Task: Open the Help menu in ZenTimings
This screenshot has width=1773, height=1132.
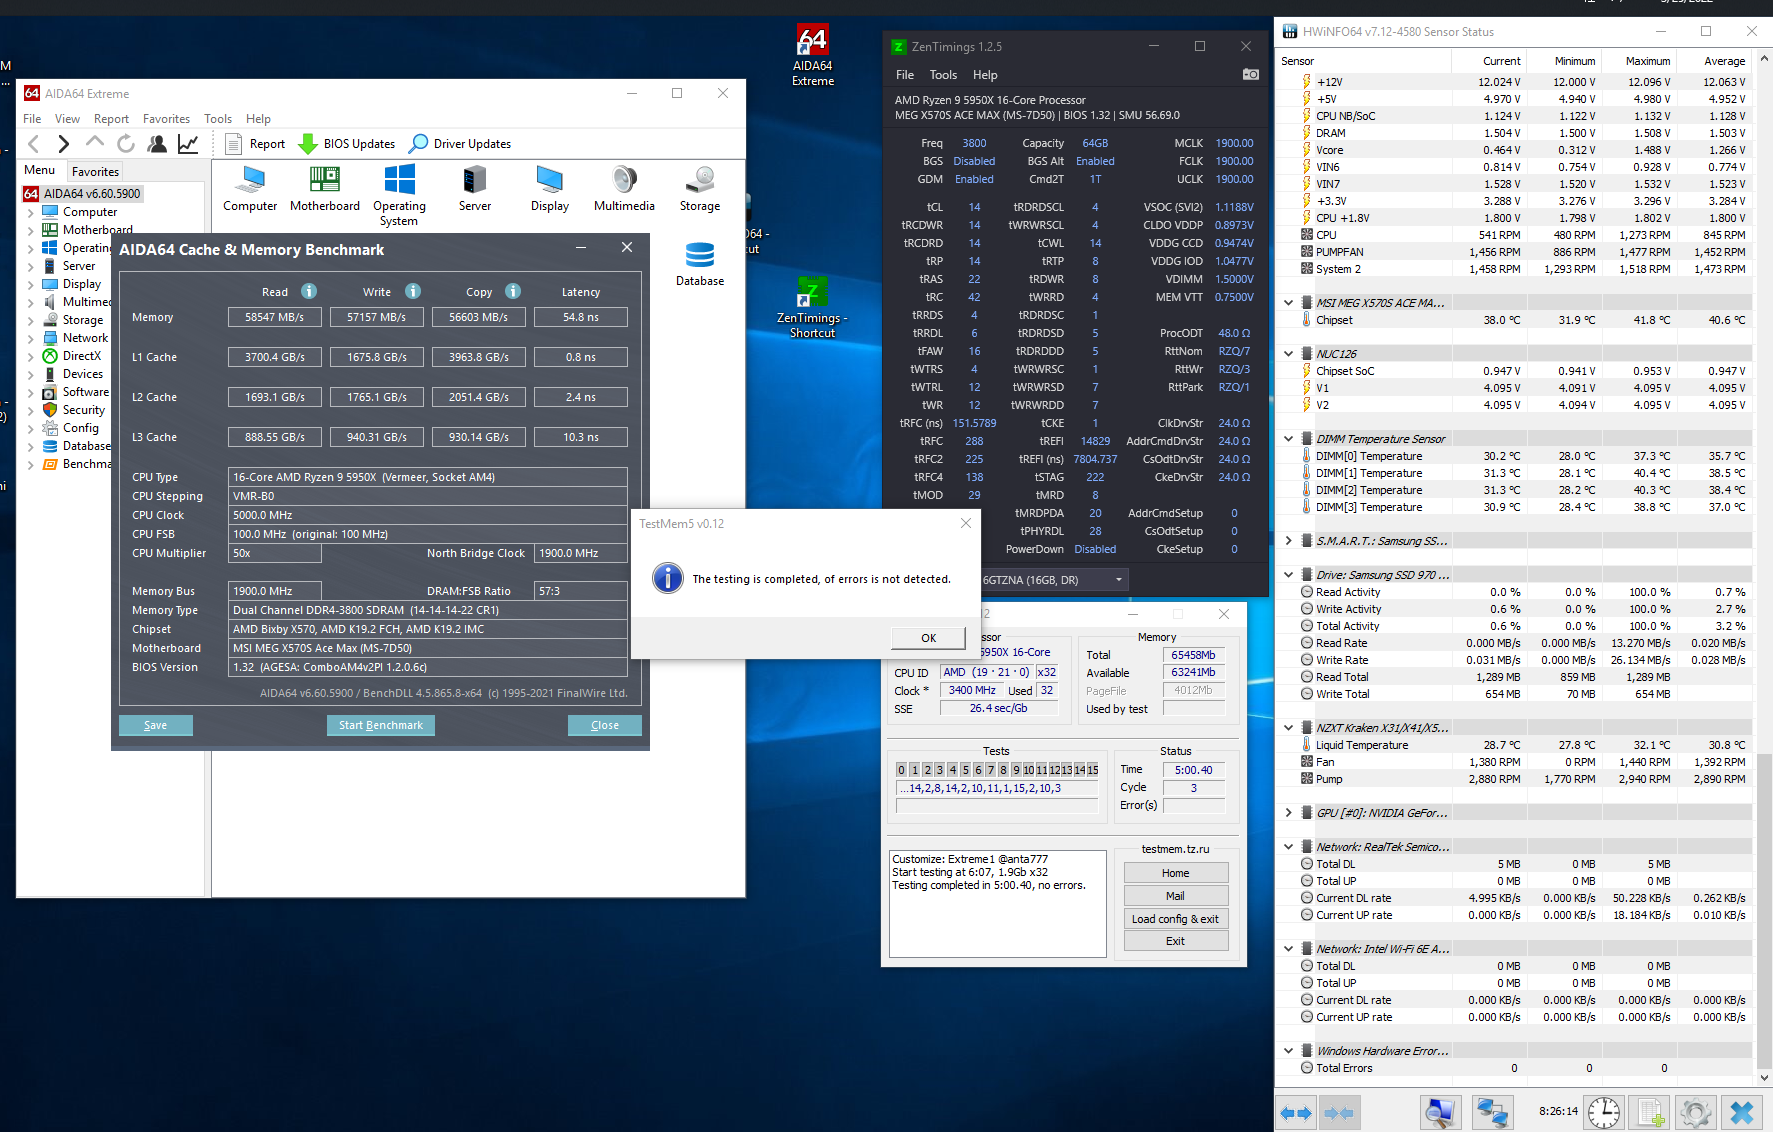Action: tap(985, 74)
